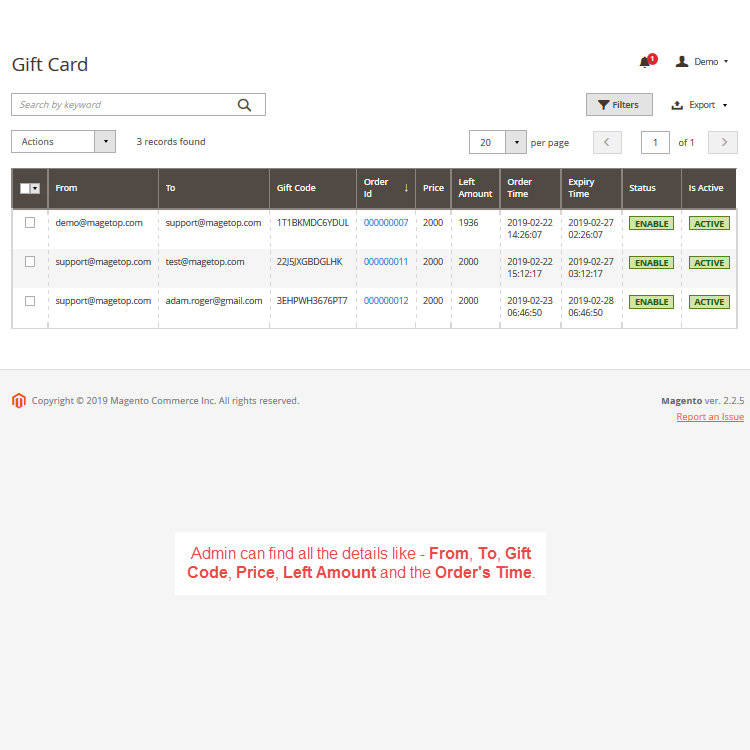Select checkbox for gift code 22J5JXGBDGLHK

[30, 261]
